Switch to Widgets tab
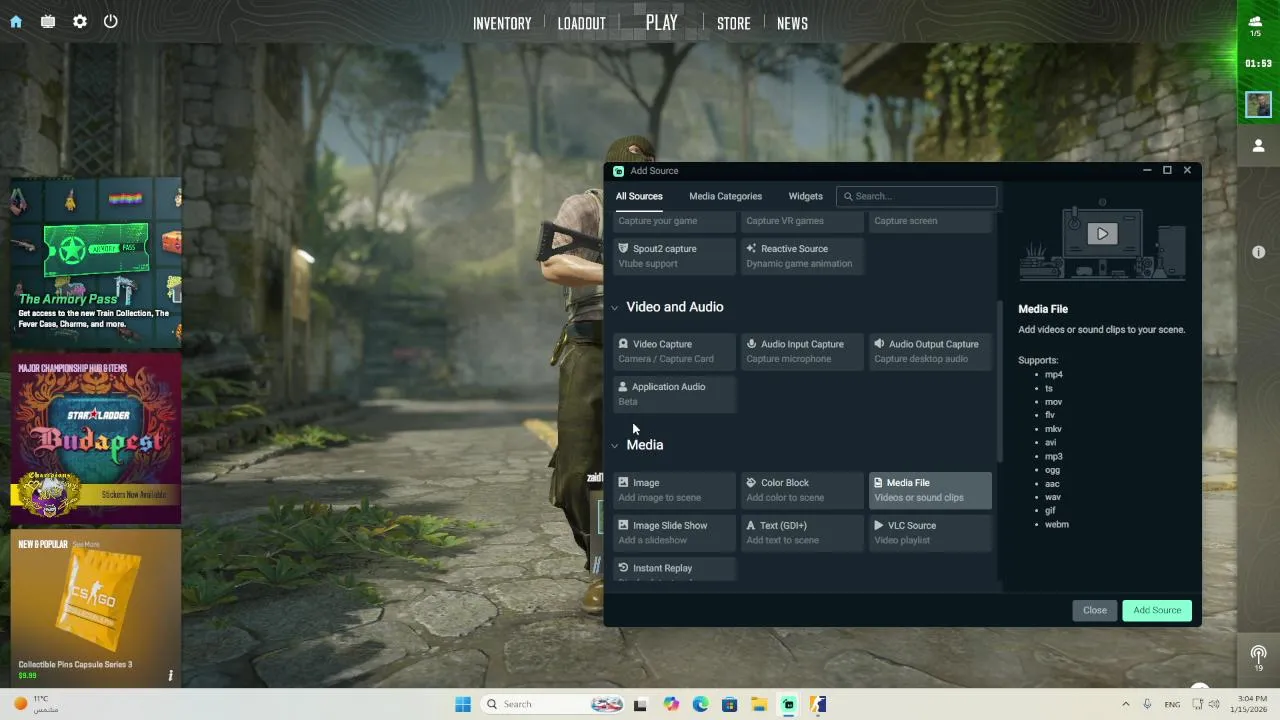Image resolution: width=1280 pixels, height=720 pixels. (805, 196)
